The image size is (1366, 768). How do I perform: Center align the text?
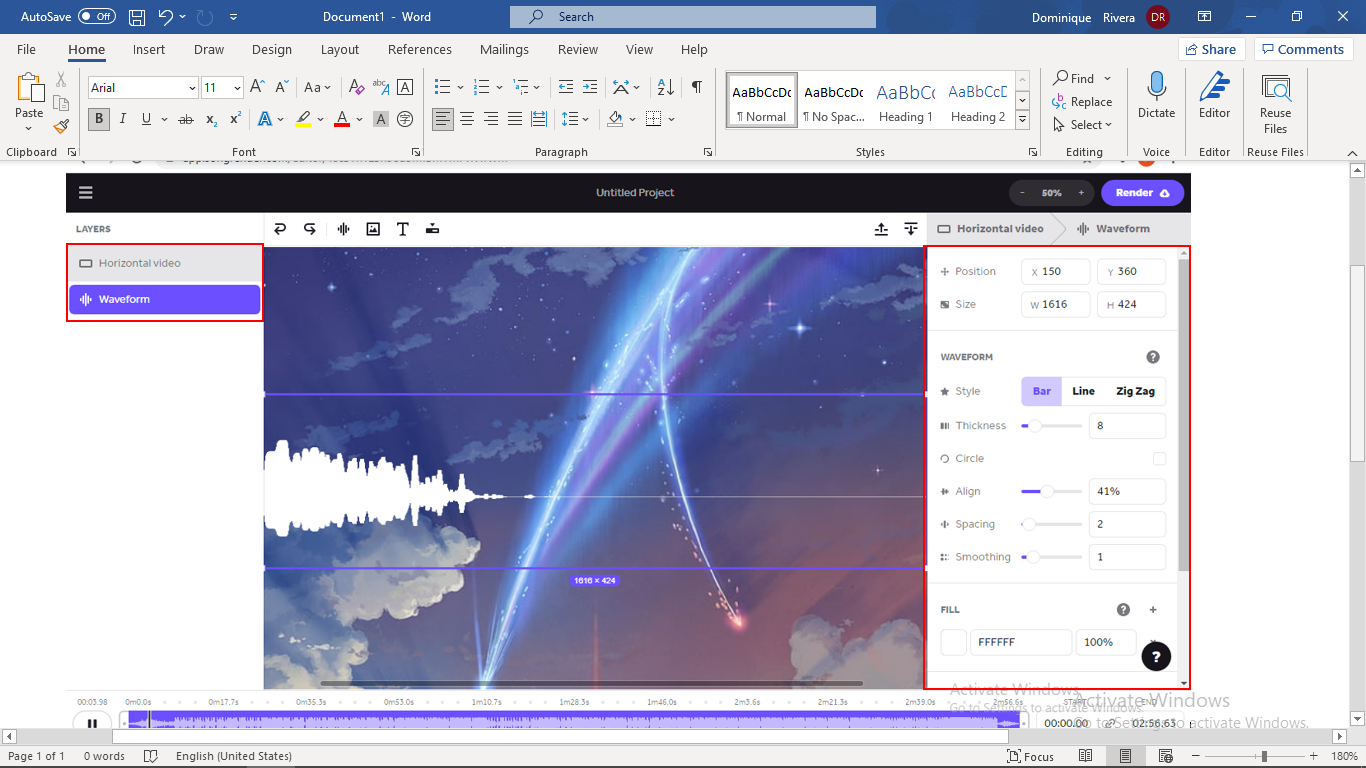click(x=467, y=119)
